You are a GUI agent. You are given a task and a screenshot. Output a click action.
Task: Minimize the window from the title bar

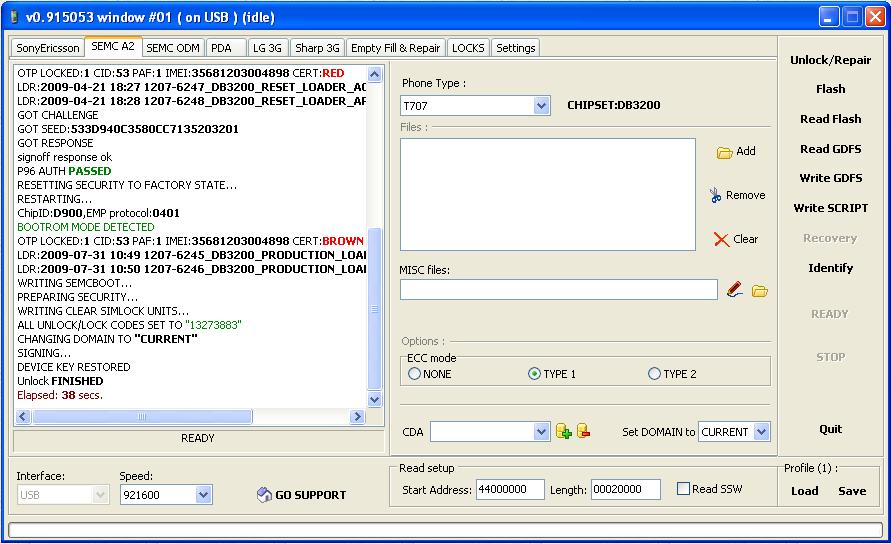pos(828,17)
